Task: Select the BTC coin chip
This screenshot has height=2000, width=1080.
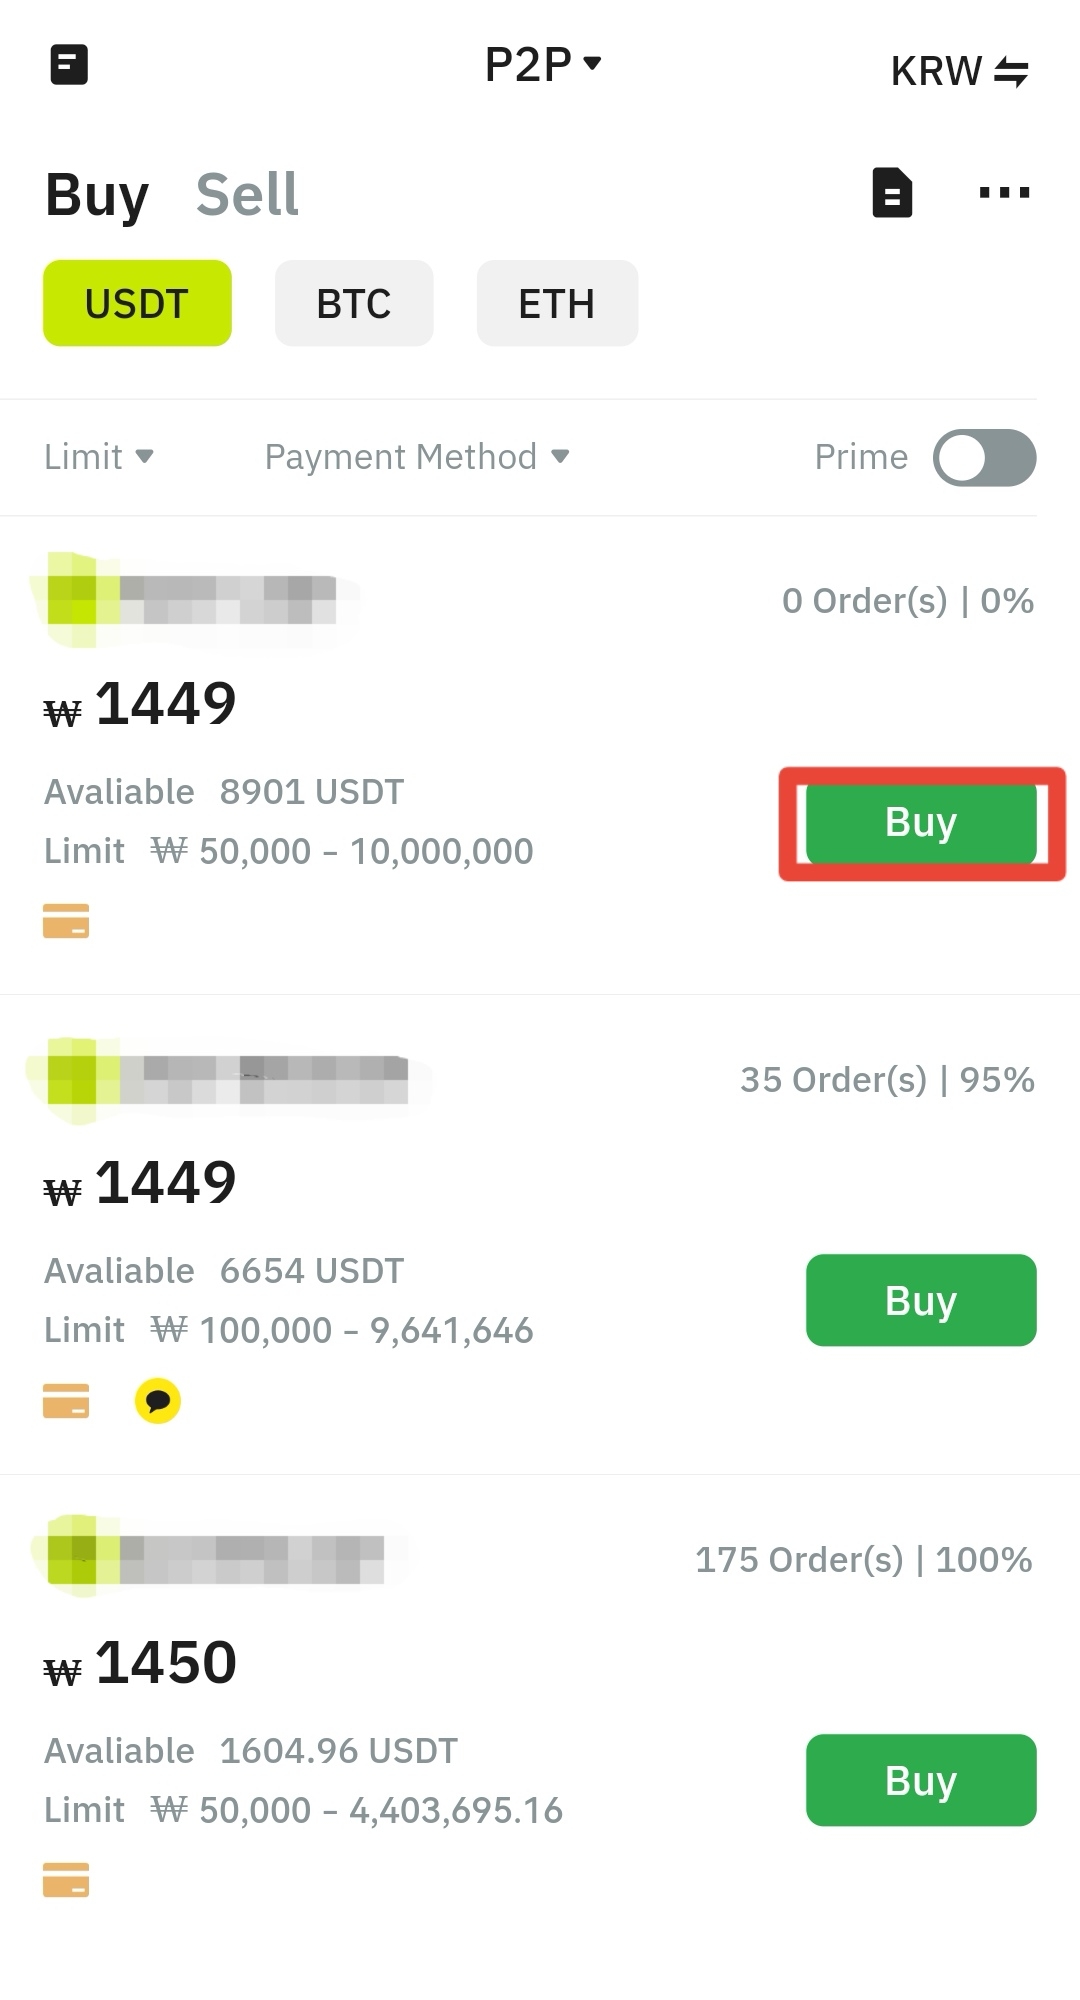Action: tap(354, 303)
